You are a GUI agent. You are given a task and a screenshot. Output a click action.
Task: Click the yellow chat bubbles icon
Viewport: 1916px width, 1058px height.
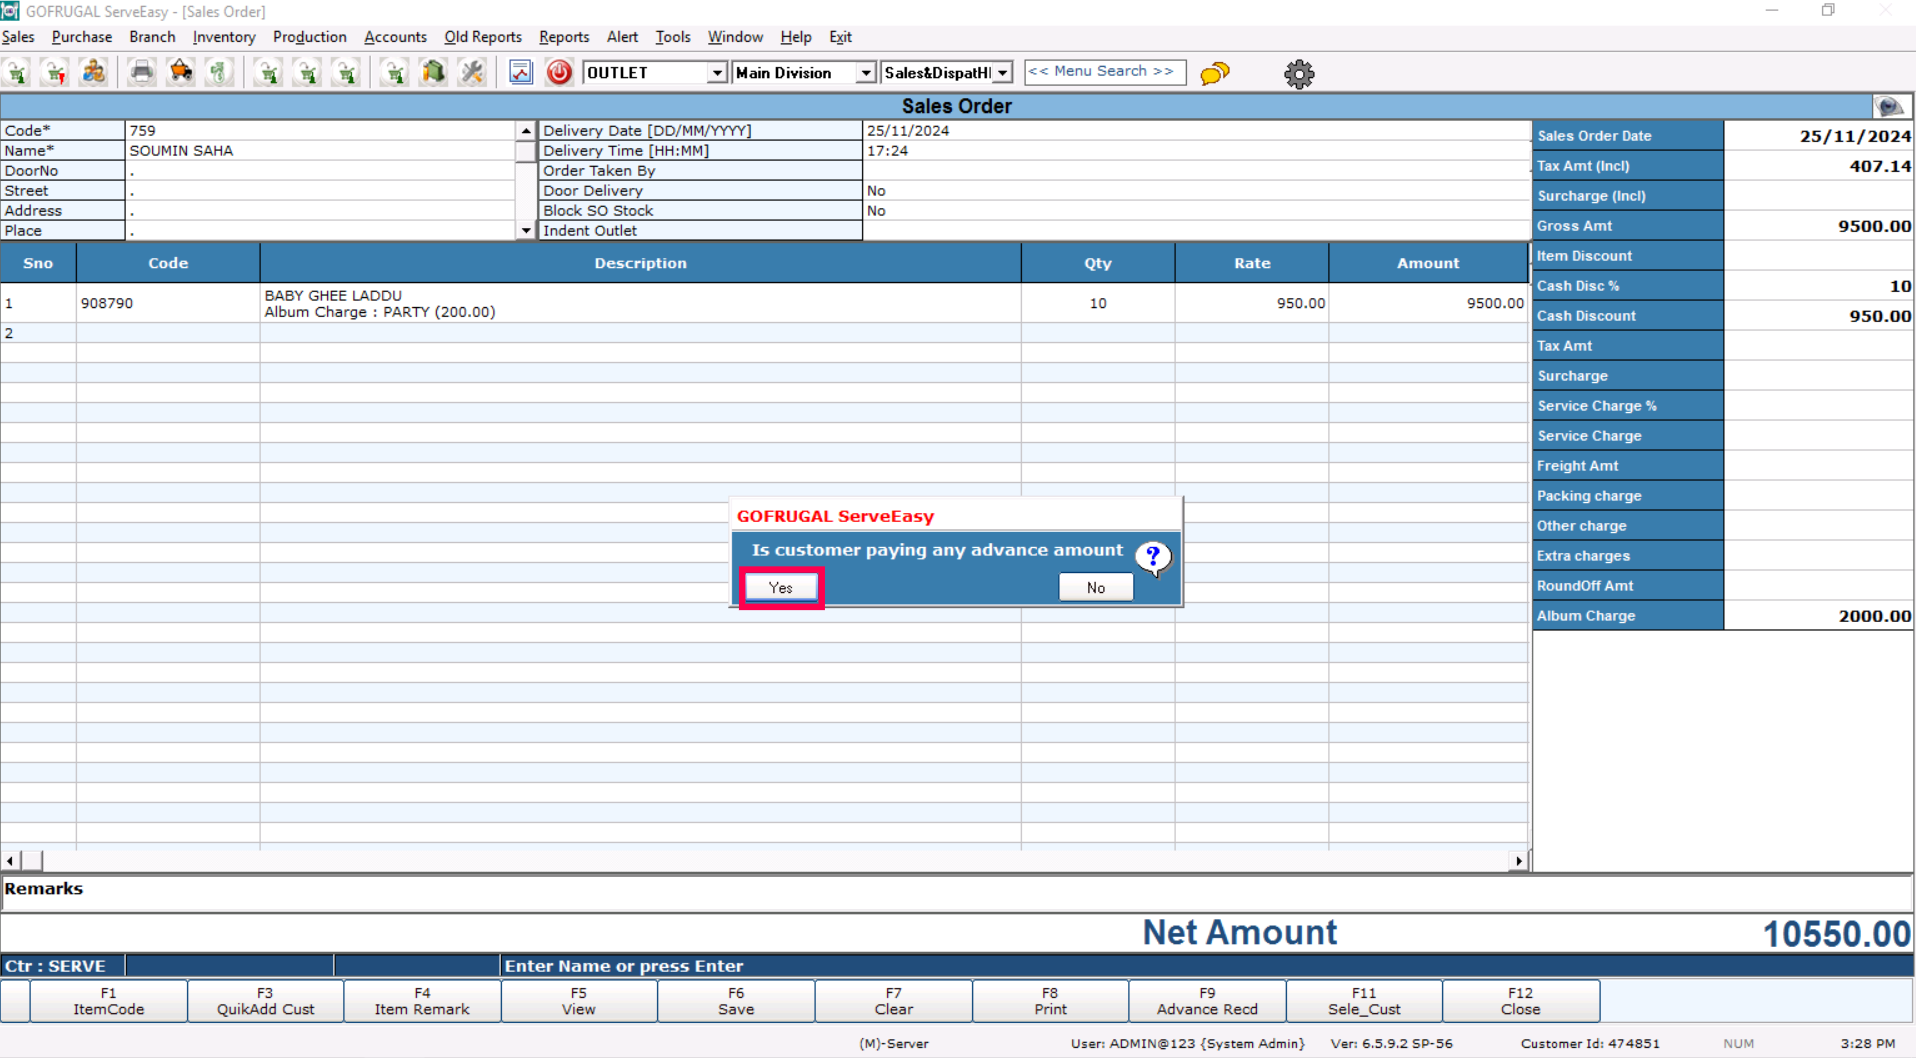[x=1214, y=73]
